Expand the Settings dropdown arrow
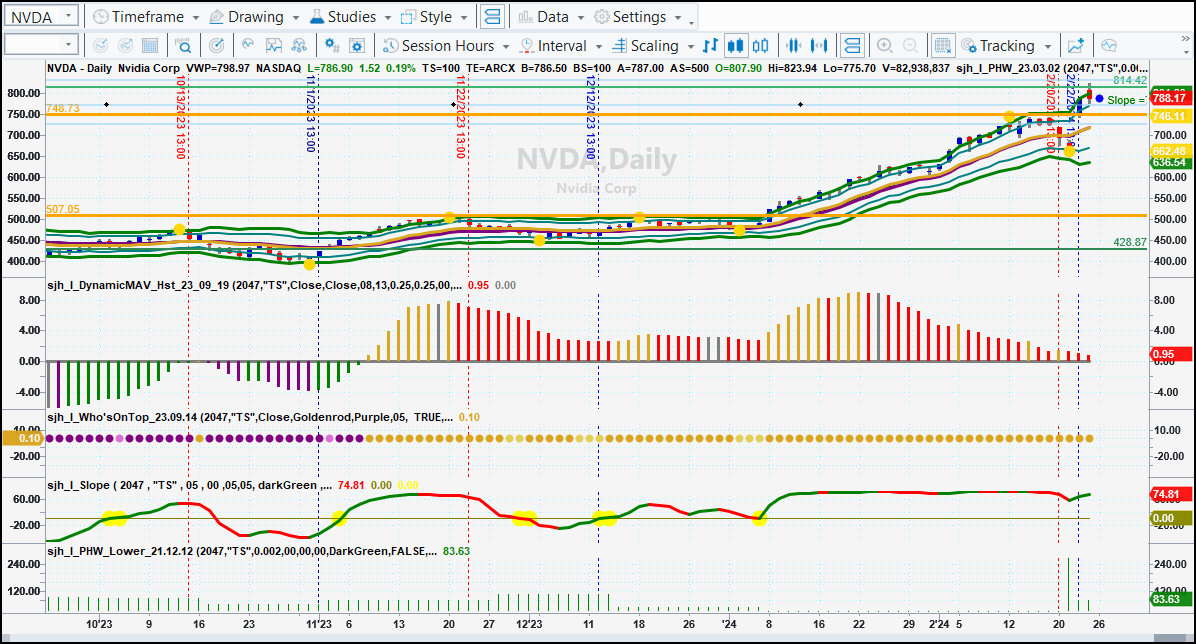The image size is (1196, 644). pyautogui.click(x=677, y=18)
